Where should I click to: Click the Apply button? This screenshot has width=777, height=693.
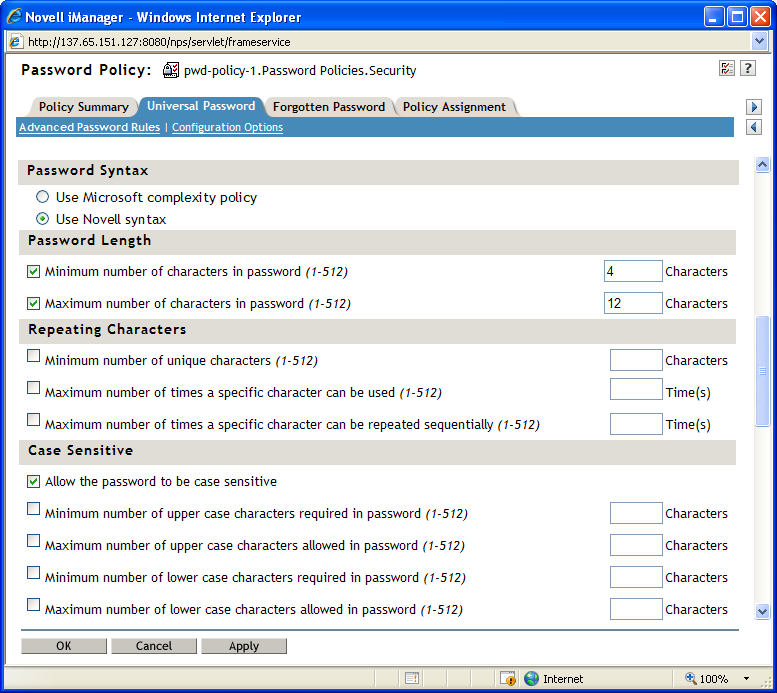(x=244, y=645)
